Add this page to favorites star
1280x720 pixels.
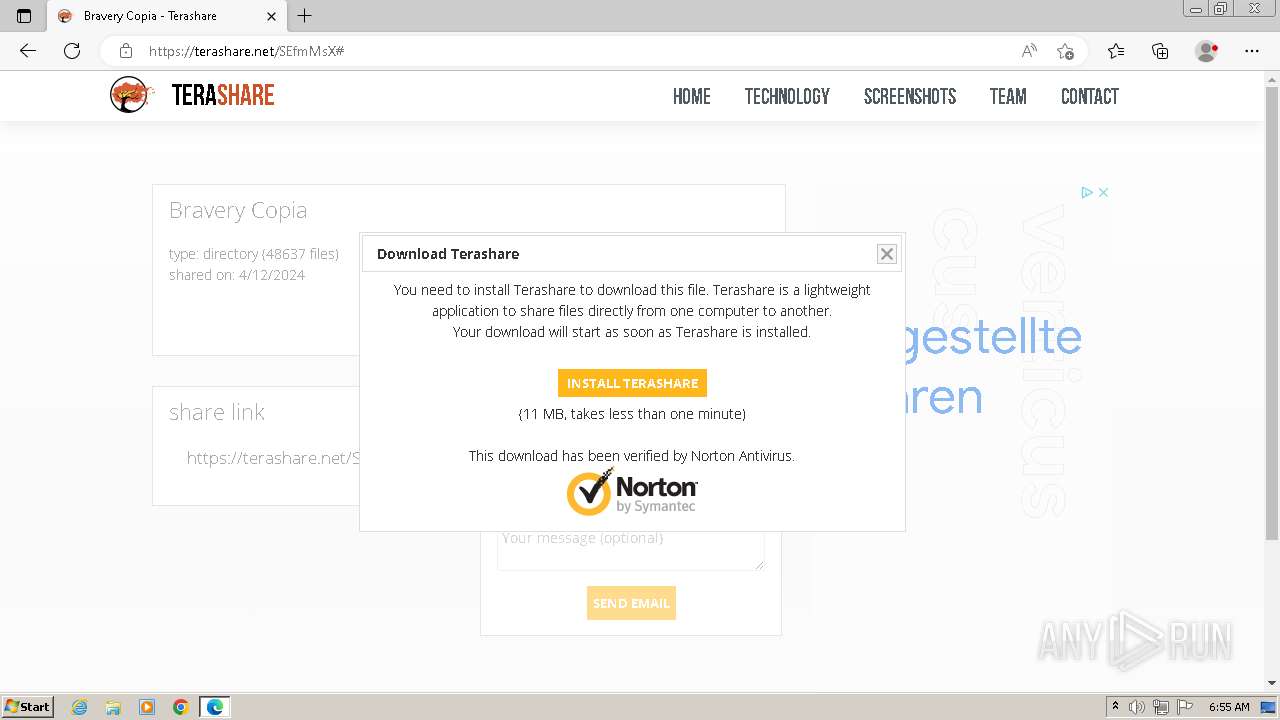1065,51
